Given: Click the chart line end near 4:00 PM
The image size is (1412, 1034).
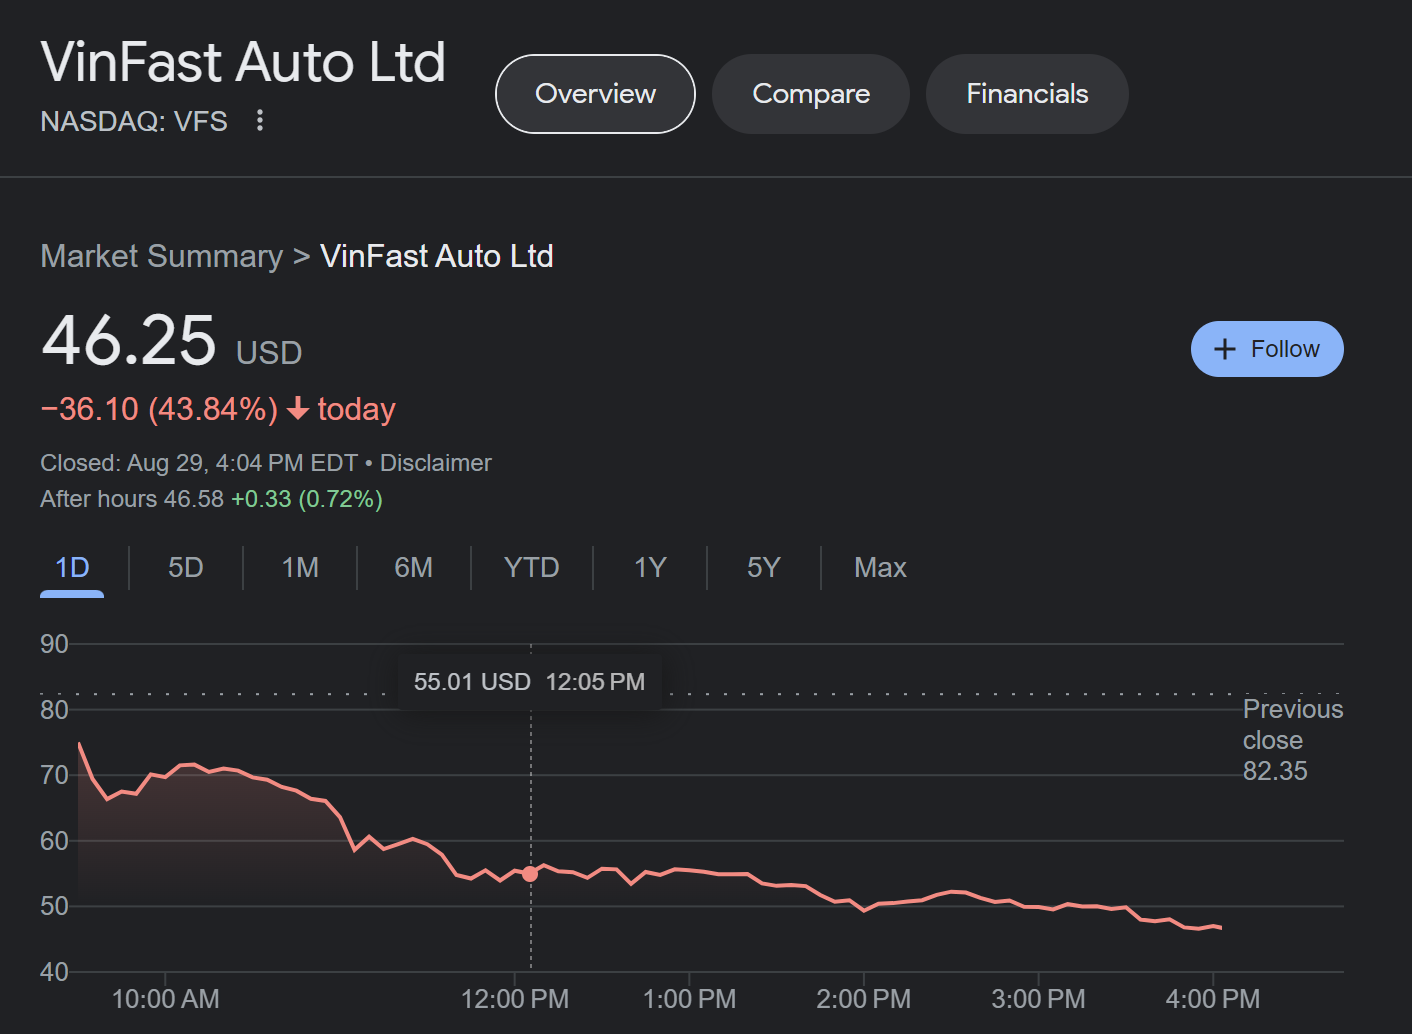Looking at the screenshot, I should (1220, 928).
